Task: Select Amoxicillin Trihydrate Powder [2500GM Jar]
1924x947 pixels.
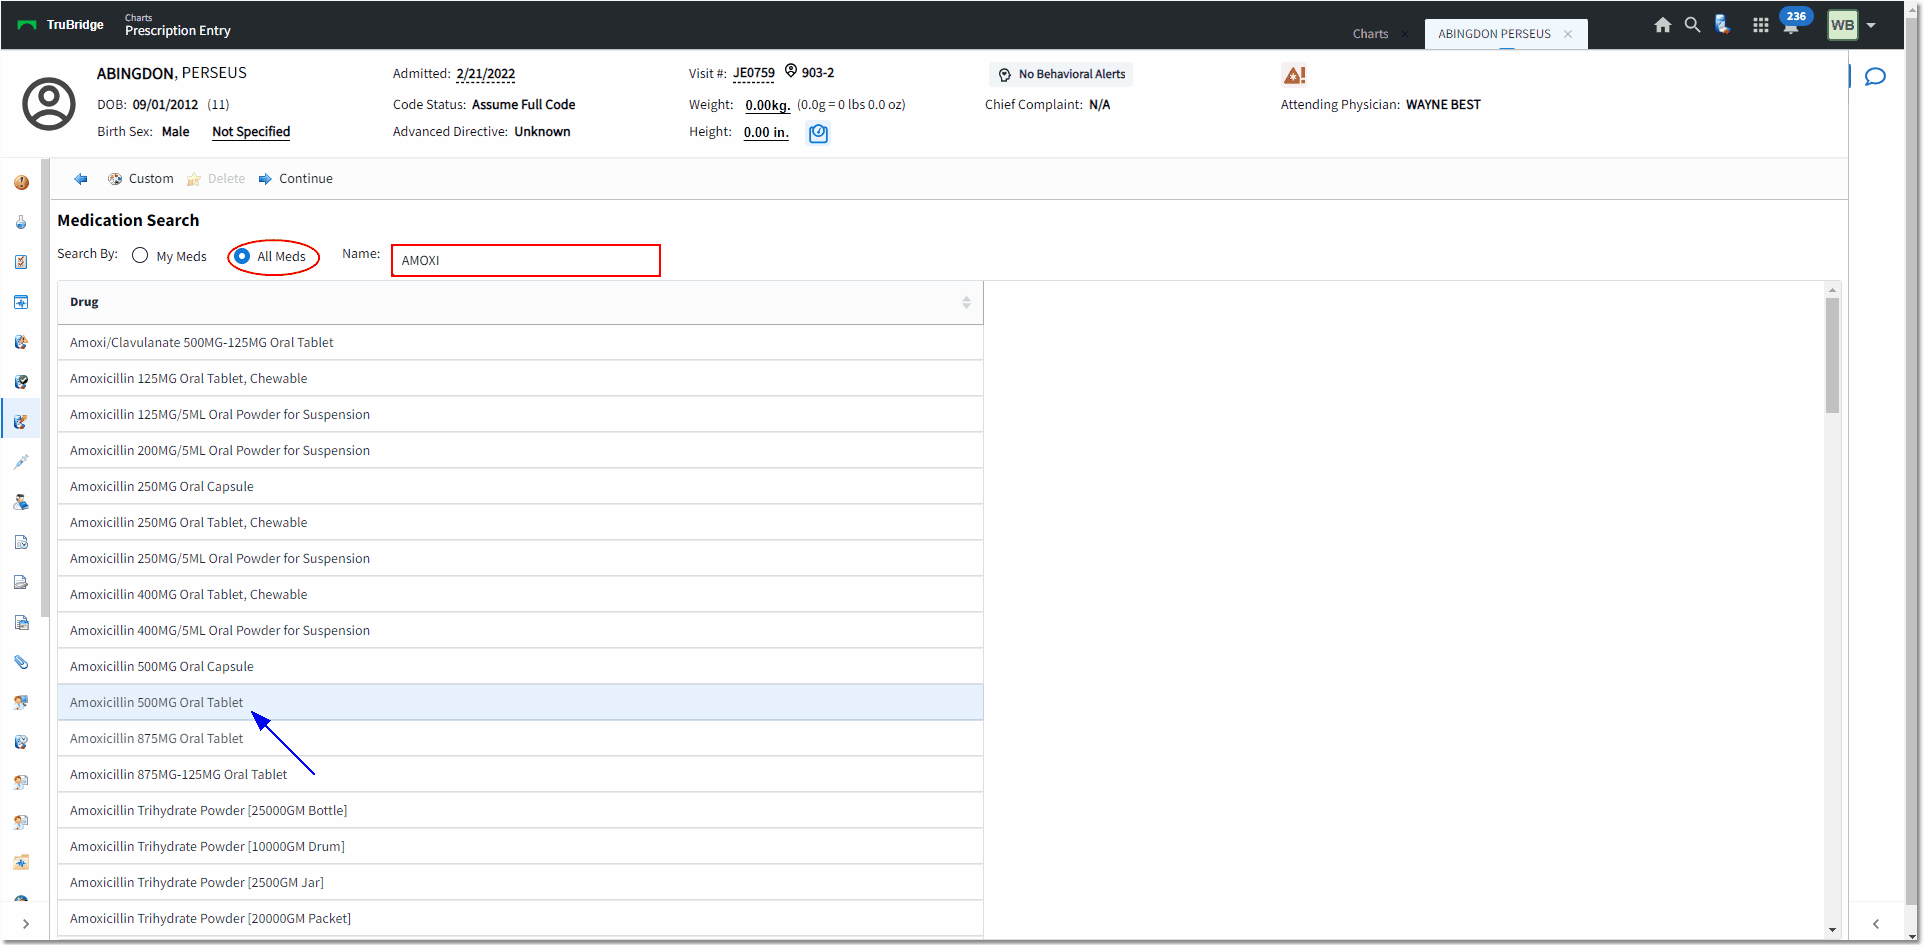Action: pos(520,882)
